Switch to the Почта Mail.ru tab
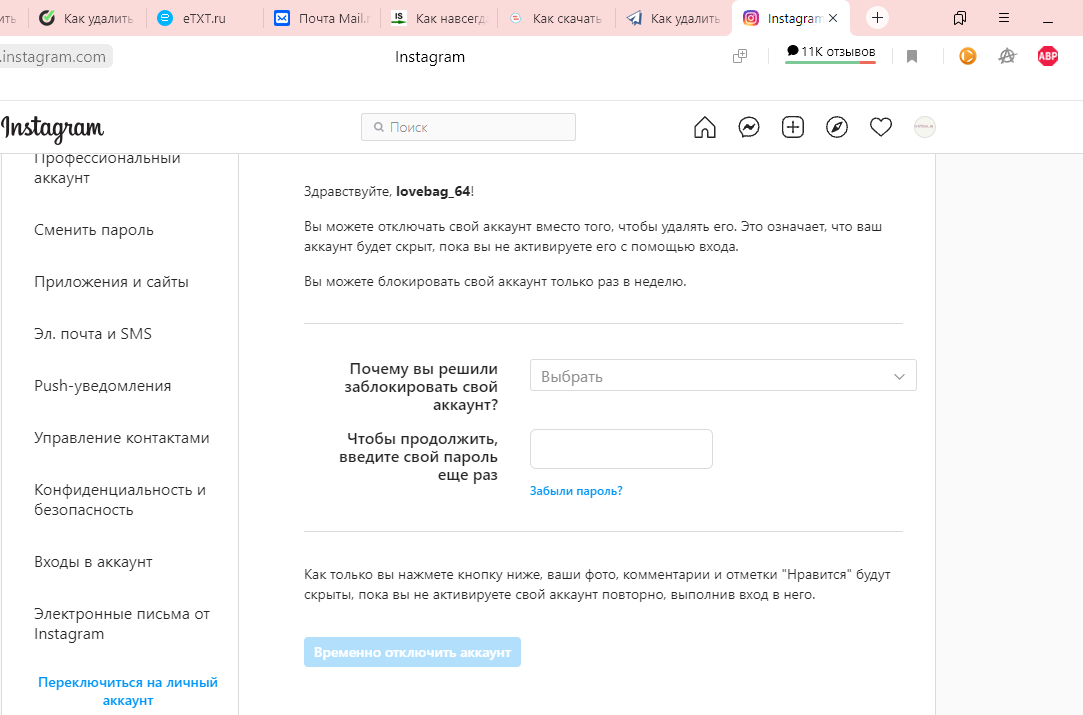 323,19
